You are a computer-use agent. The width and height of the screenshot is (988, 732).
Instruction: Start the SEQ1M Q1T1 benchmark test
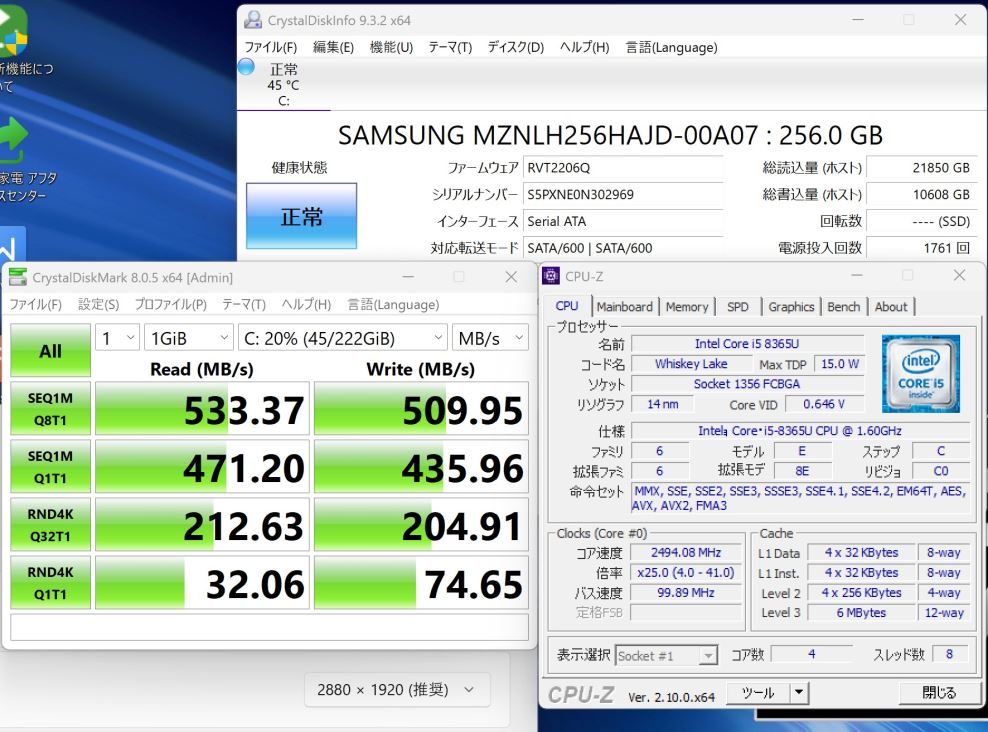tap(50, 467)
